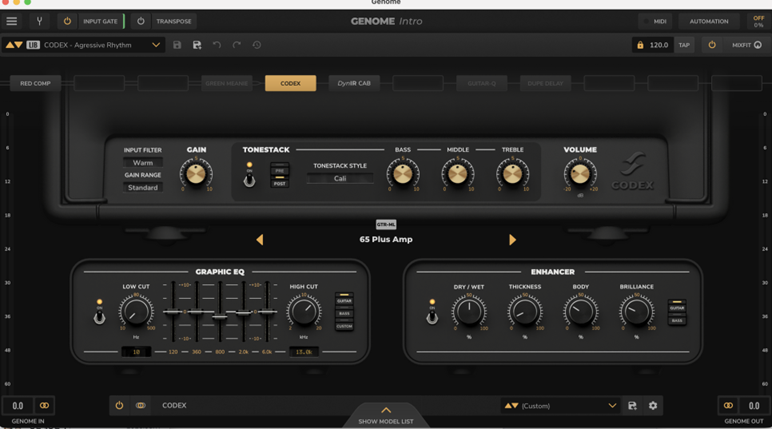
Task: Click the MIDI button
Action: coord(656,21)
